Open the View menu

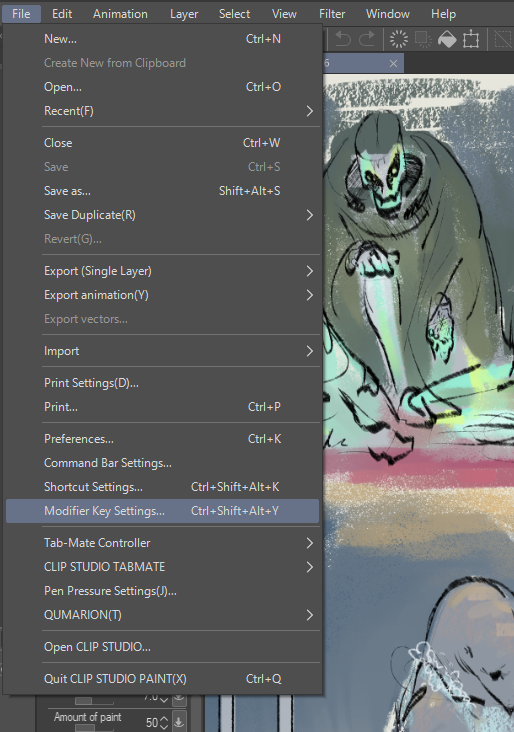tap(284, 14)
